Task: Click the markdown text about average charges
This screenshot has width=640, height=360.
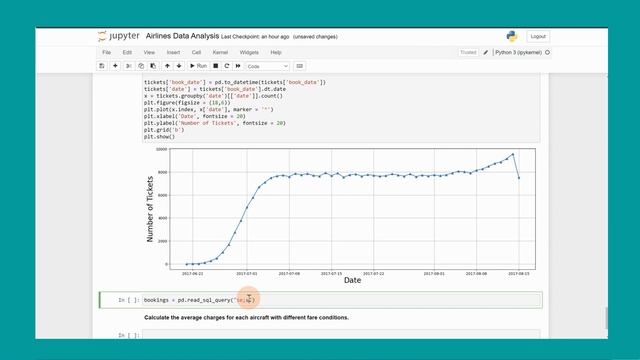Action: tap(247, 318)
